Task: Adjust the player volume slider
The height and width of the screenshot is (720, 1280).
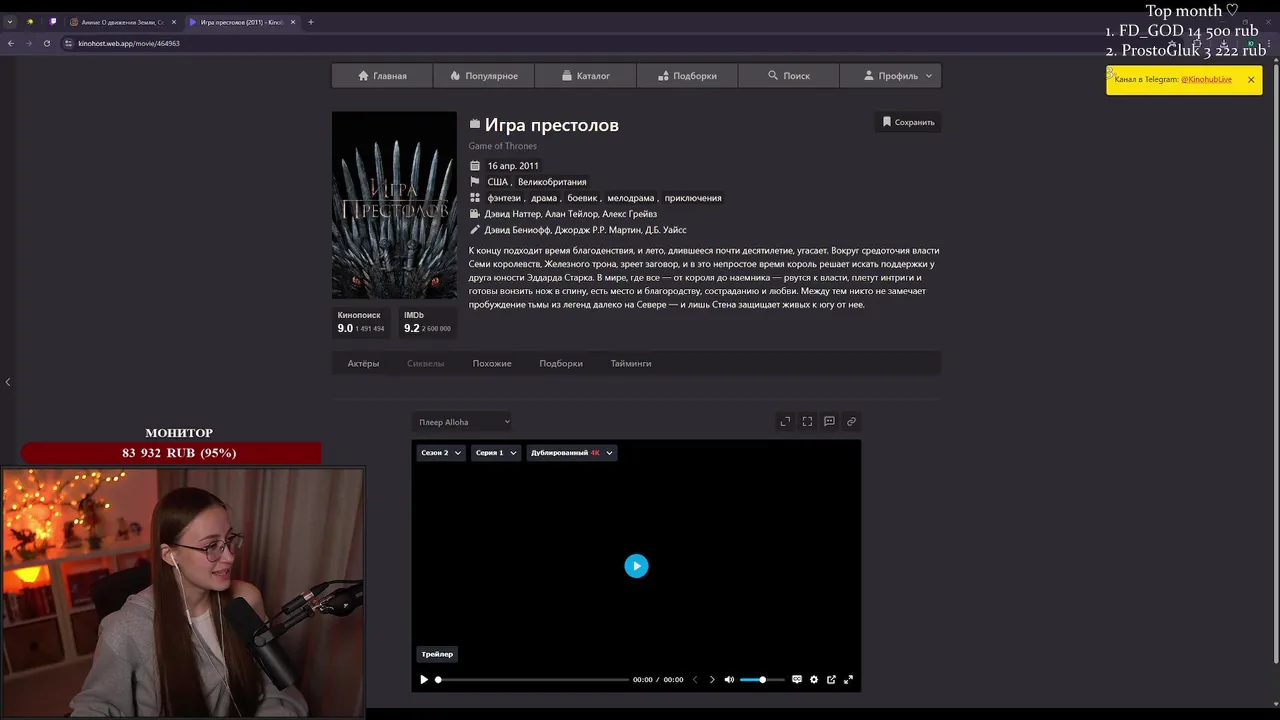Action: pos(762,680)
